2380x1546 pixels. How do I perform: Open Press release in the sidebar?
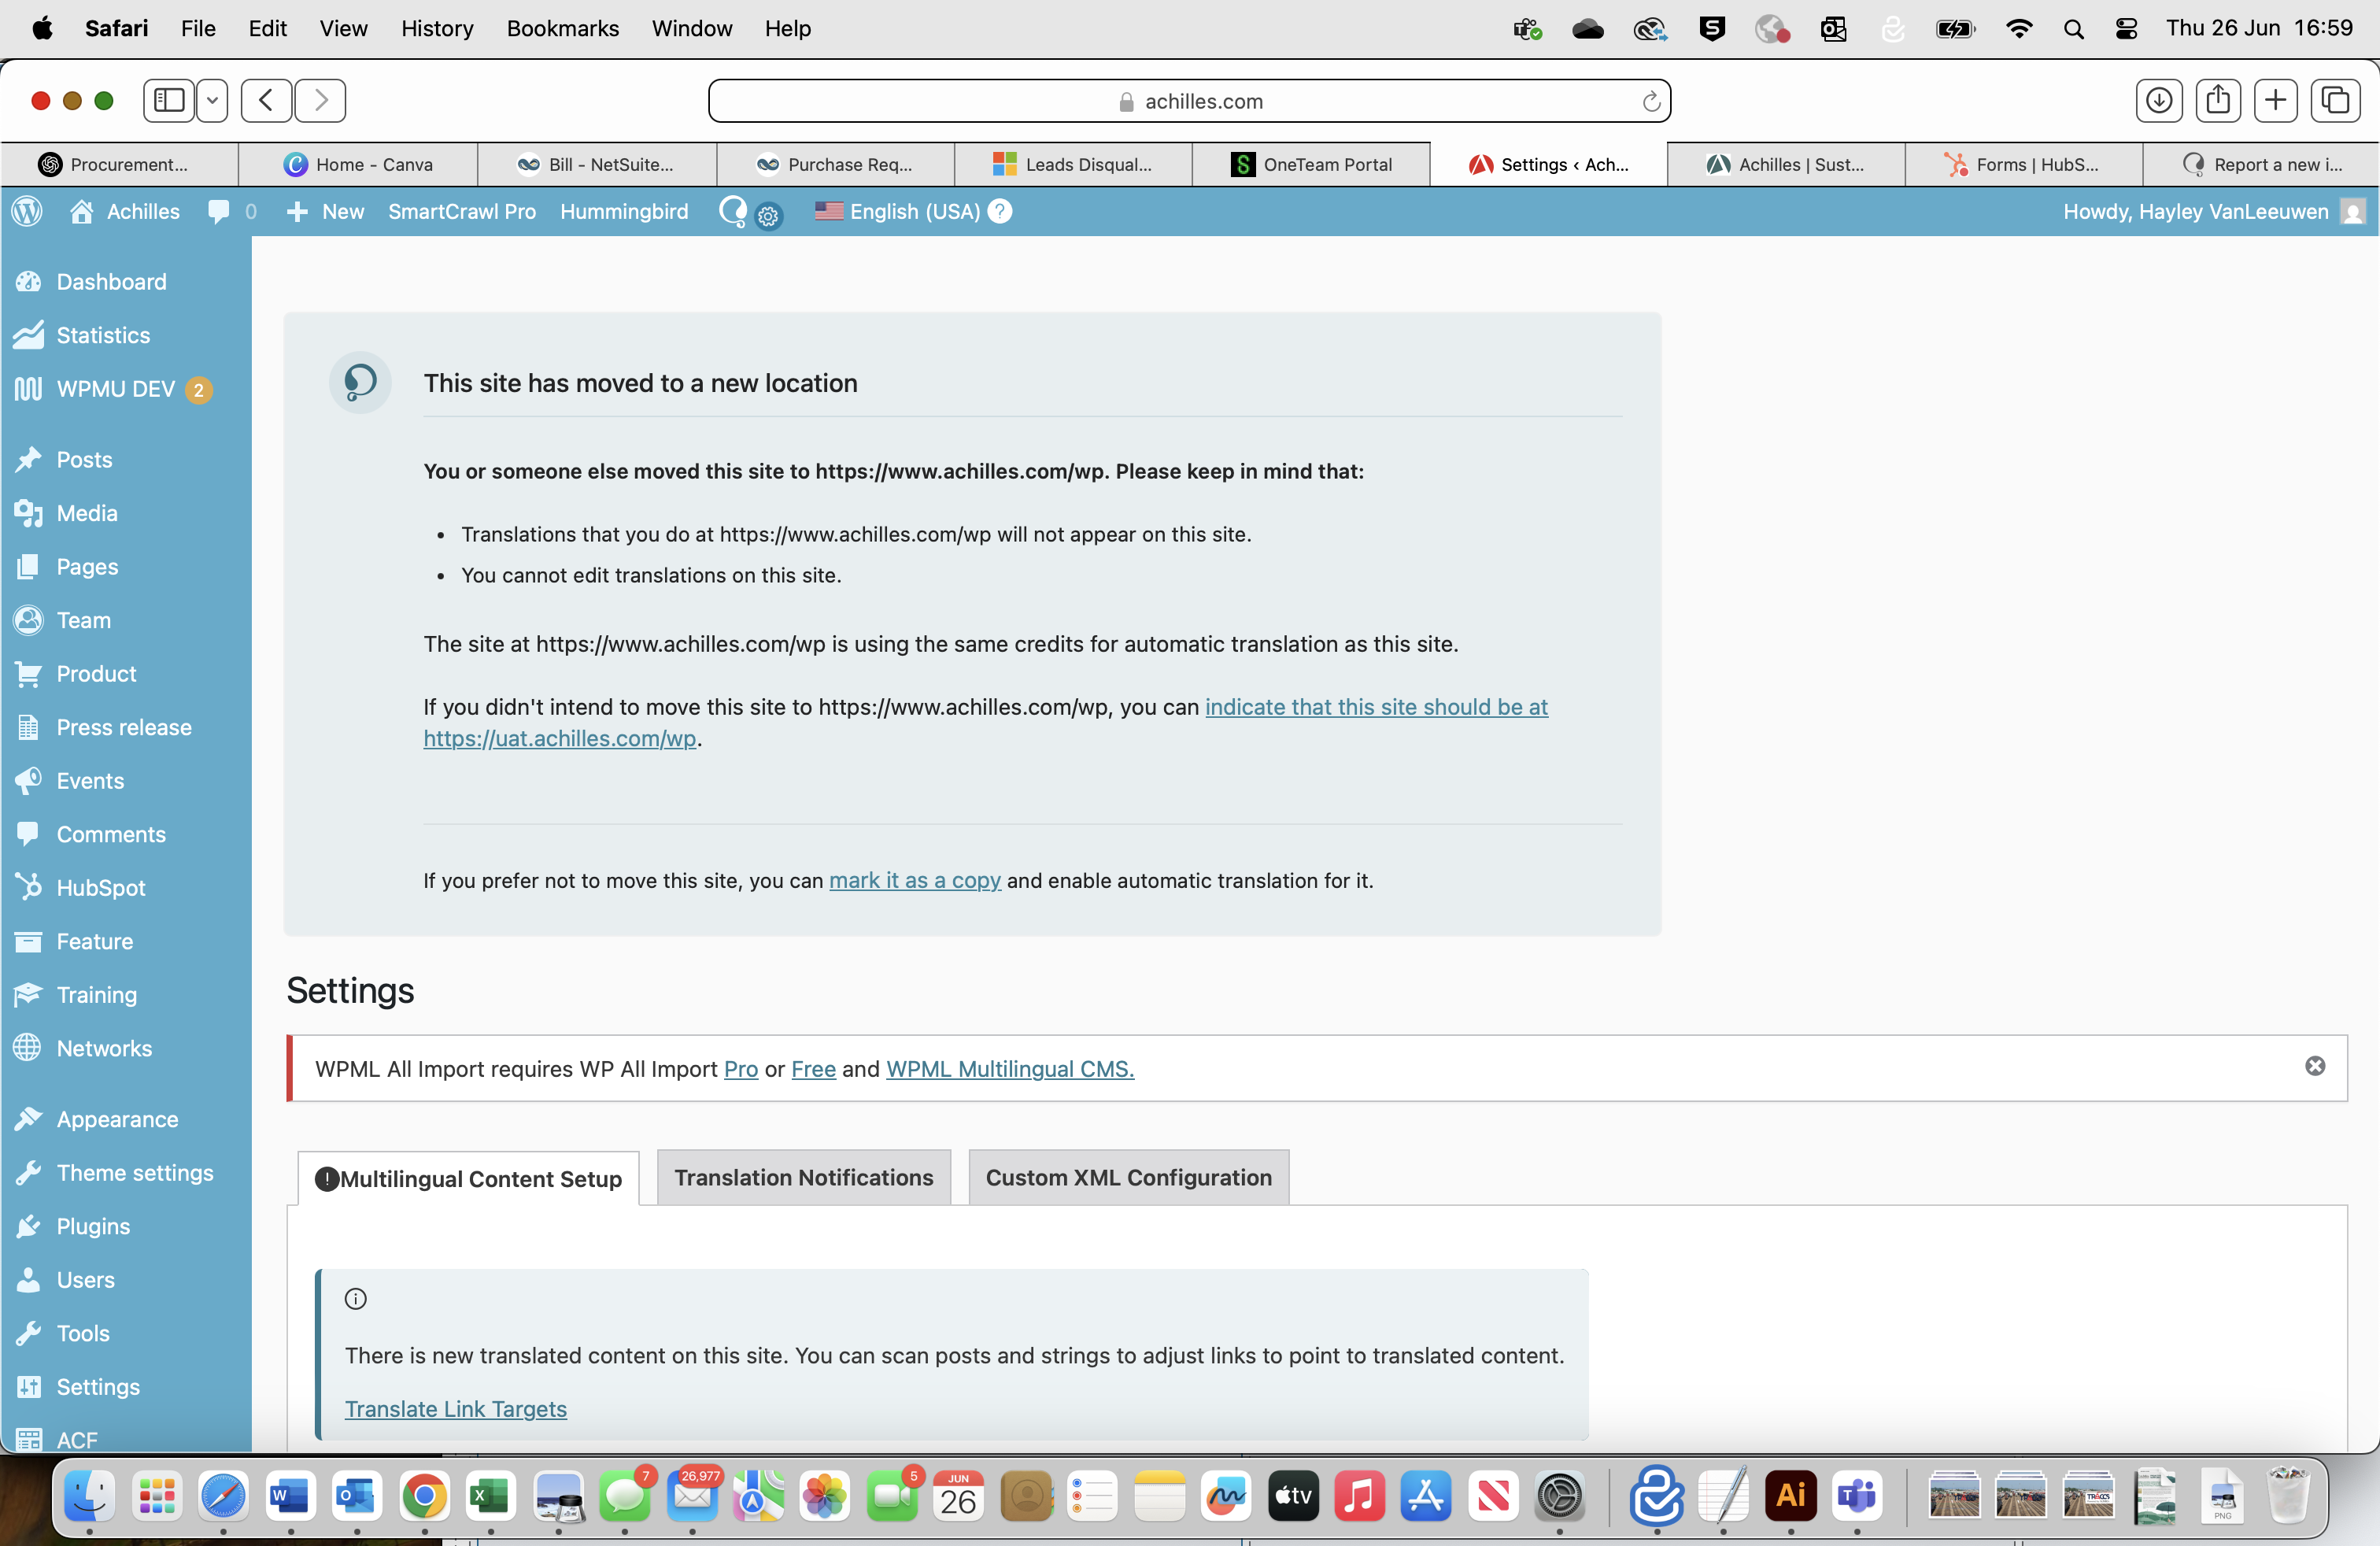[126, 727]
